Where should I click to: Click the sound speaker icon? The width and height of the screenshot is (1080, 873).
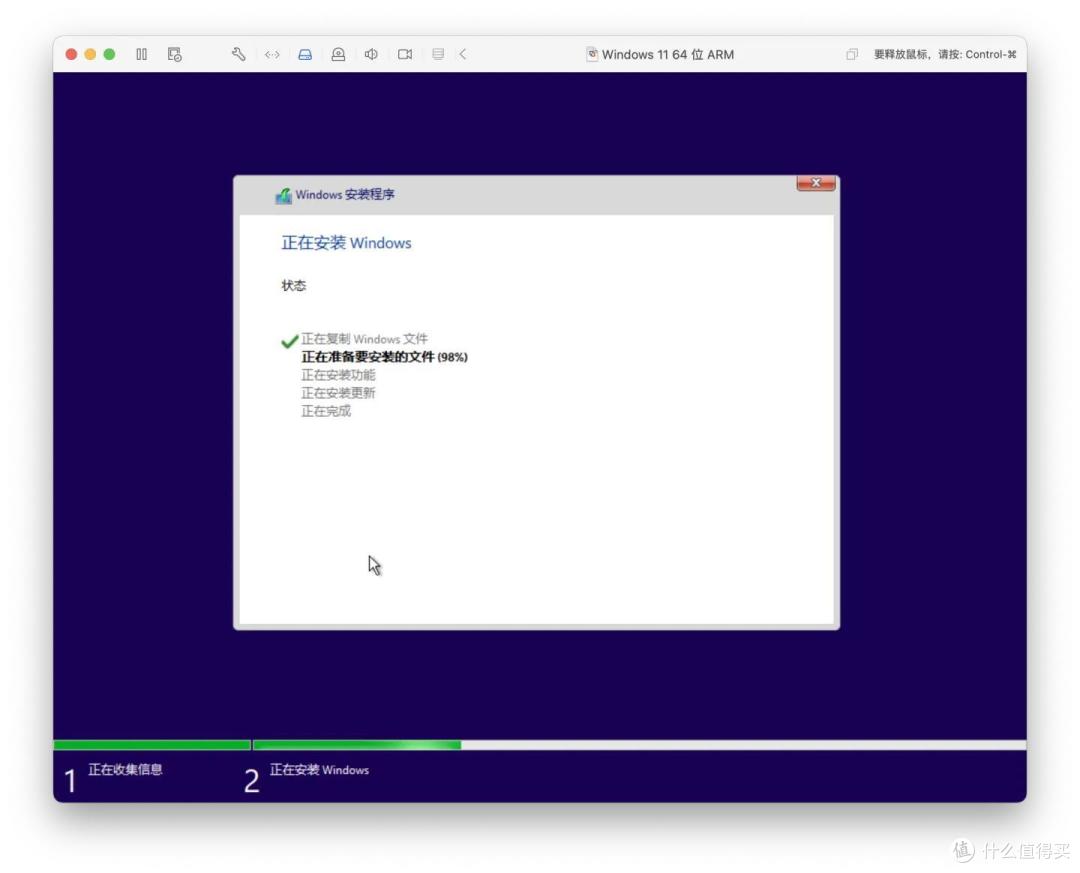click(371, 54)
